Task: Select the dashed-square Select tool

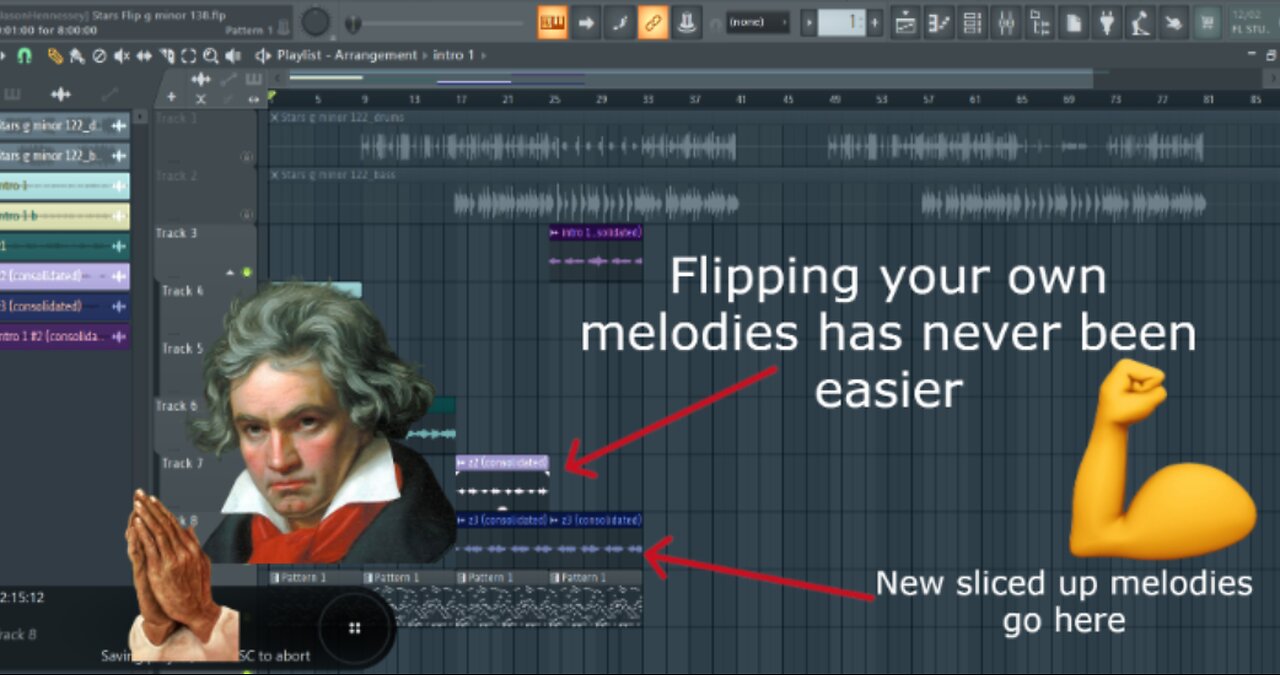Action: pyautogui.click(x=188, y=56)
